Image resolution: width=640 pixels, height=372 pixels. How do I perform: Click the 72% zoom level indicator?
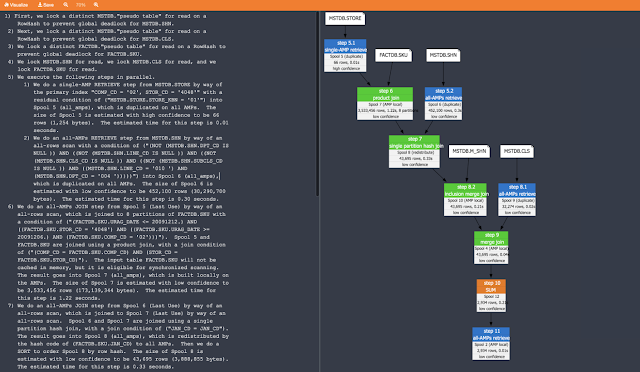pyautogui.click(x=80, y=5)
